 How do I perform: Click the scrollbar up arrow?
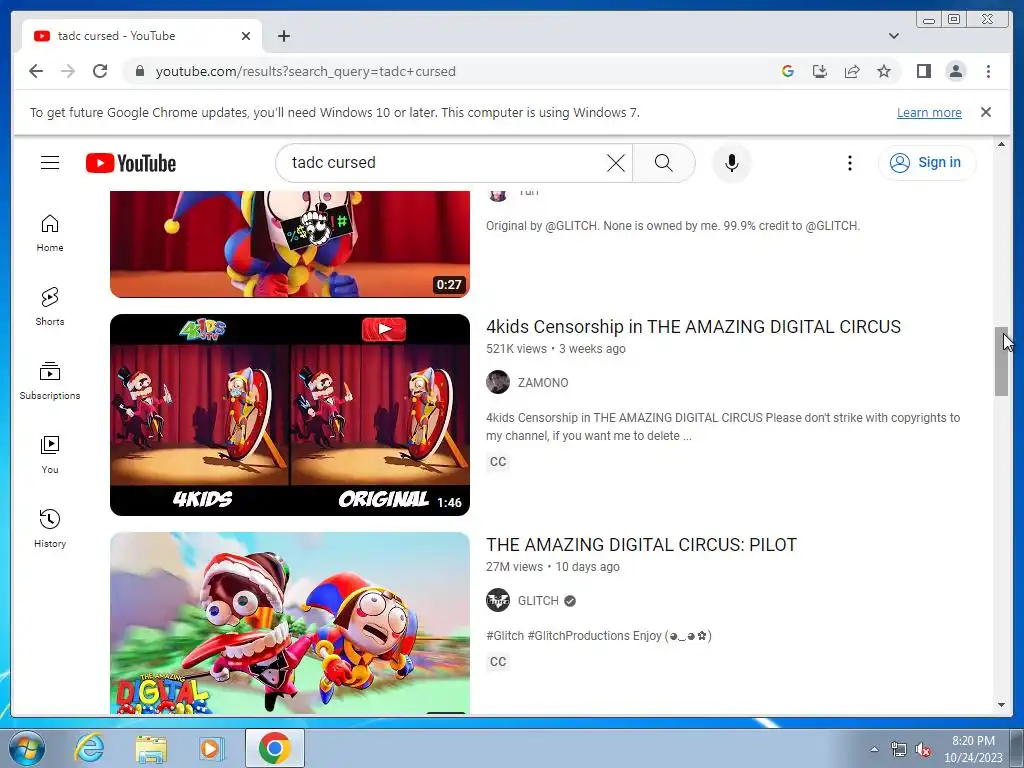click(x=1001, y=144)
